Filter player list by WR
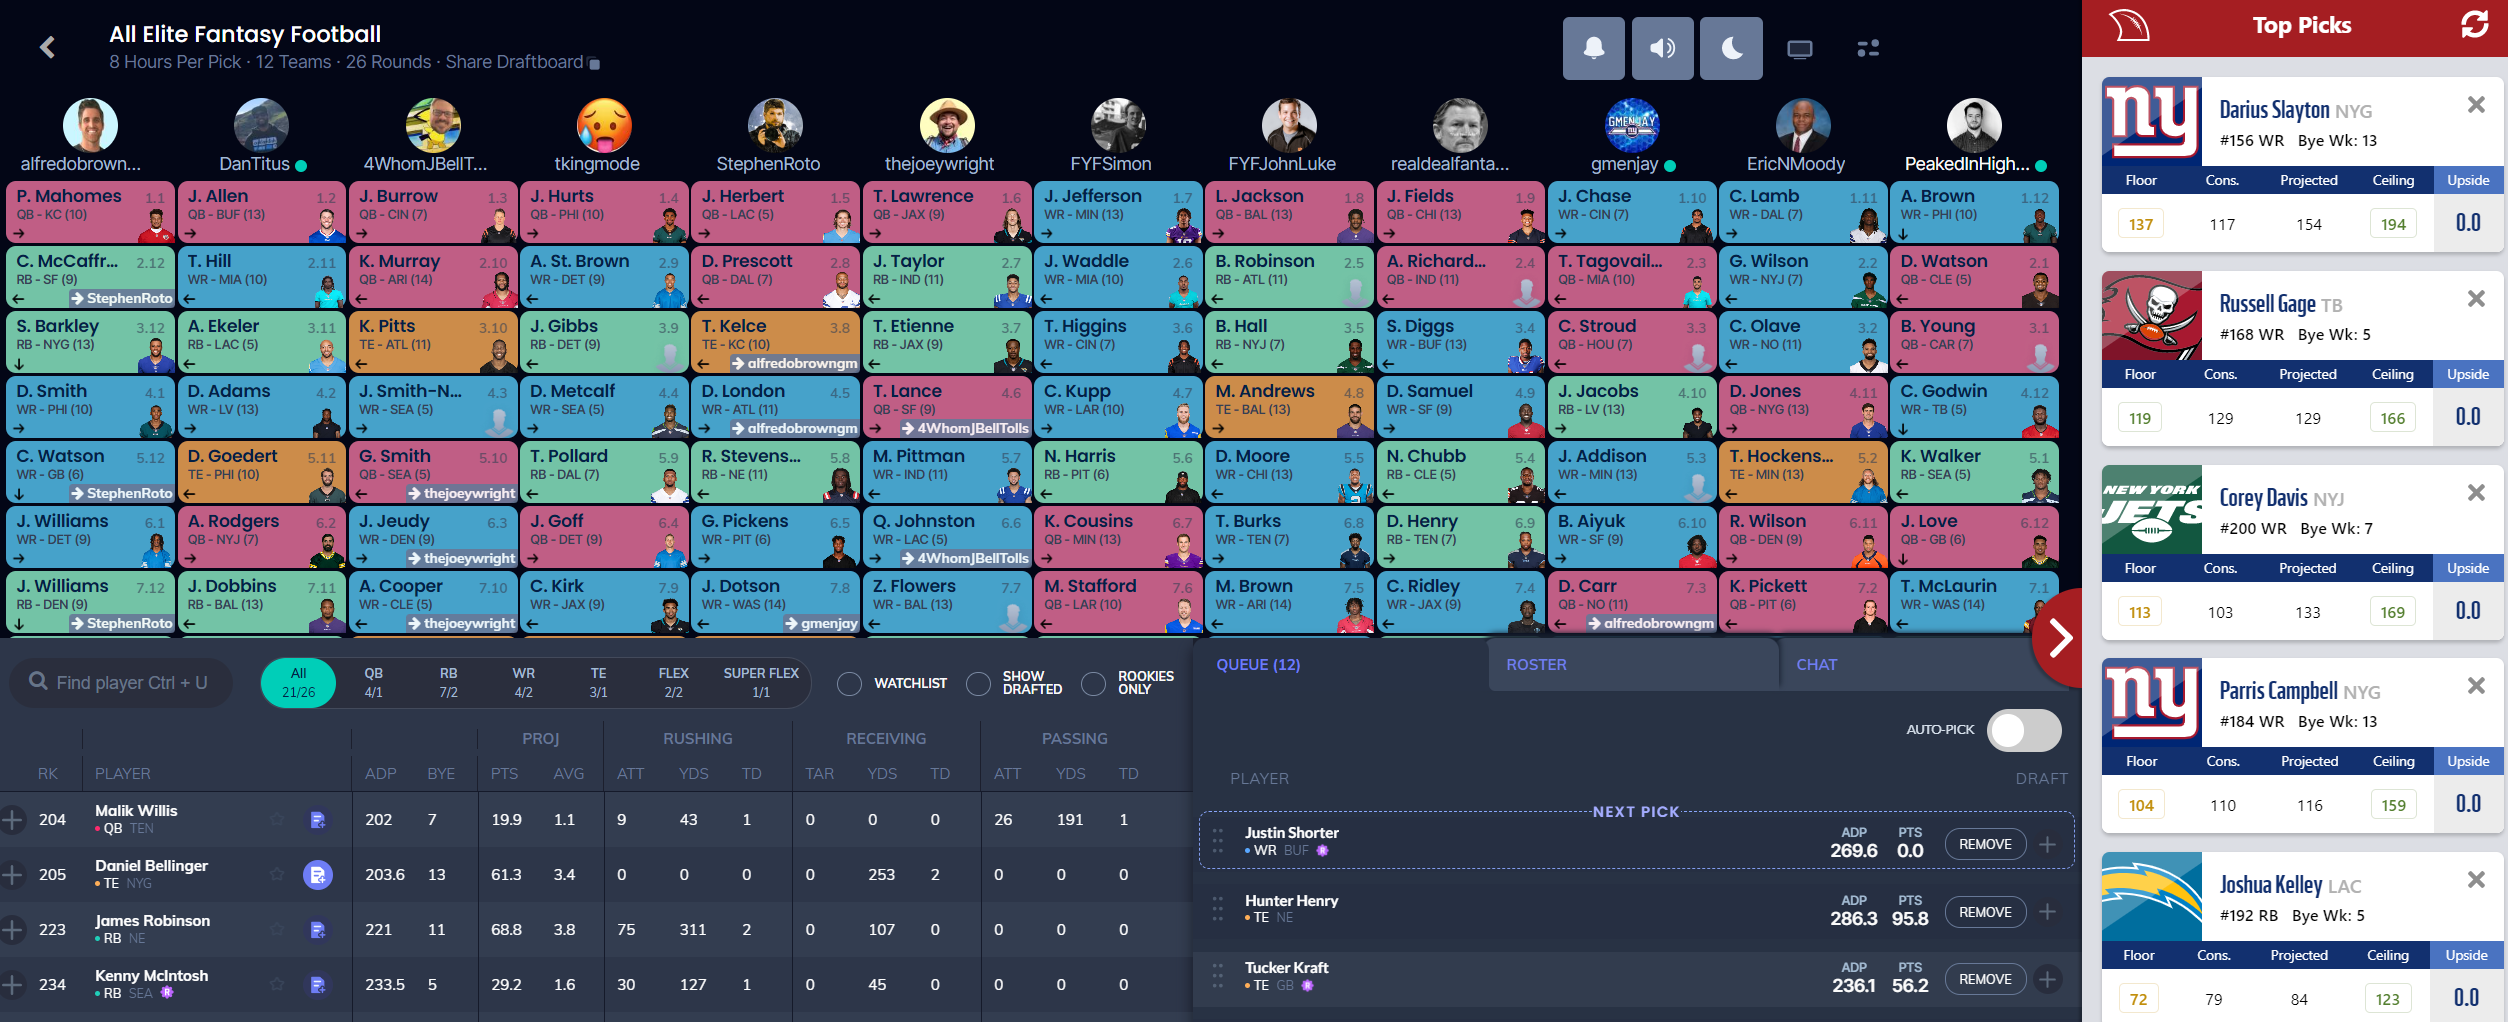The width and height of the screenshot is (2508, 1022). click(523, 683)
